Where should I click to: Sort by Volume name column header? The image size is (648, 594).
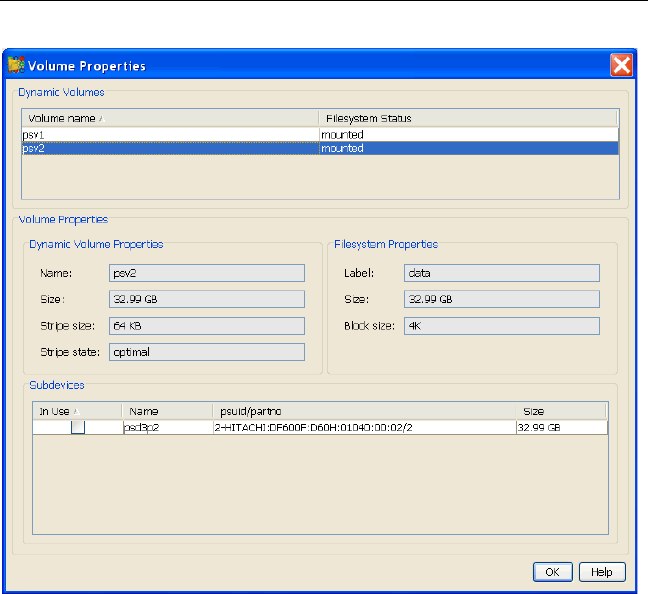[x=170, y=118]
